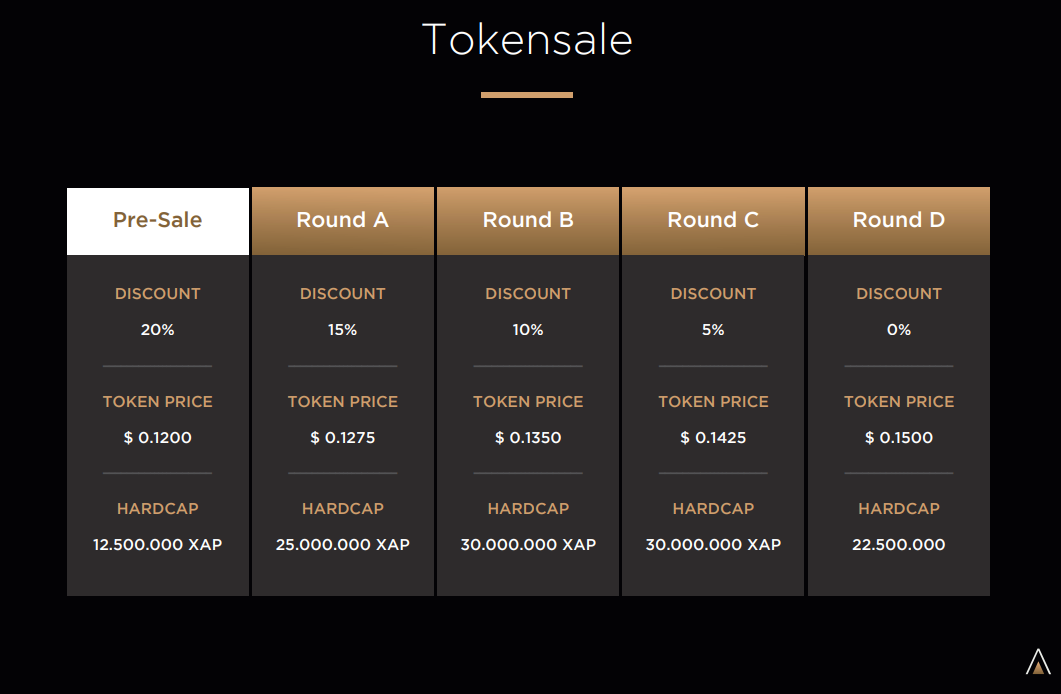
Task: Click the Round A 15% discount value
Action: (342, 329)
